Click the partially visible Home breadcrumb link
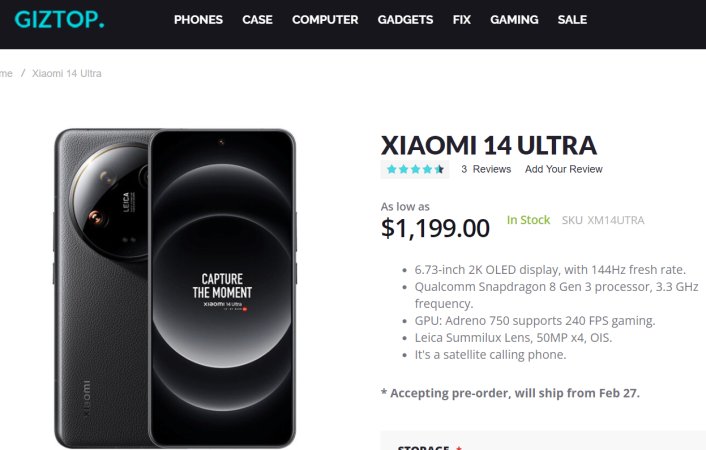 6,73
